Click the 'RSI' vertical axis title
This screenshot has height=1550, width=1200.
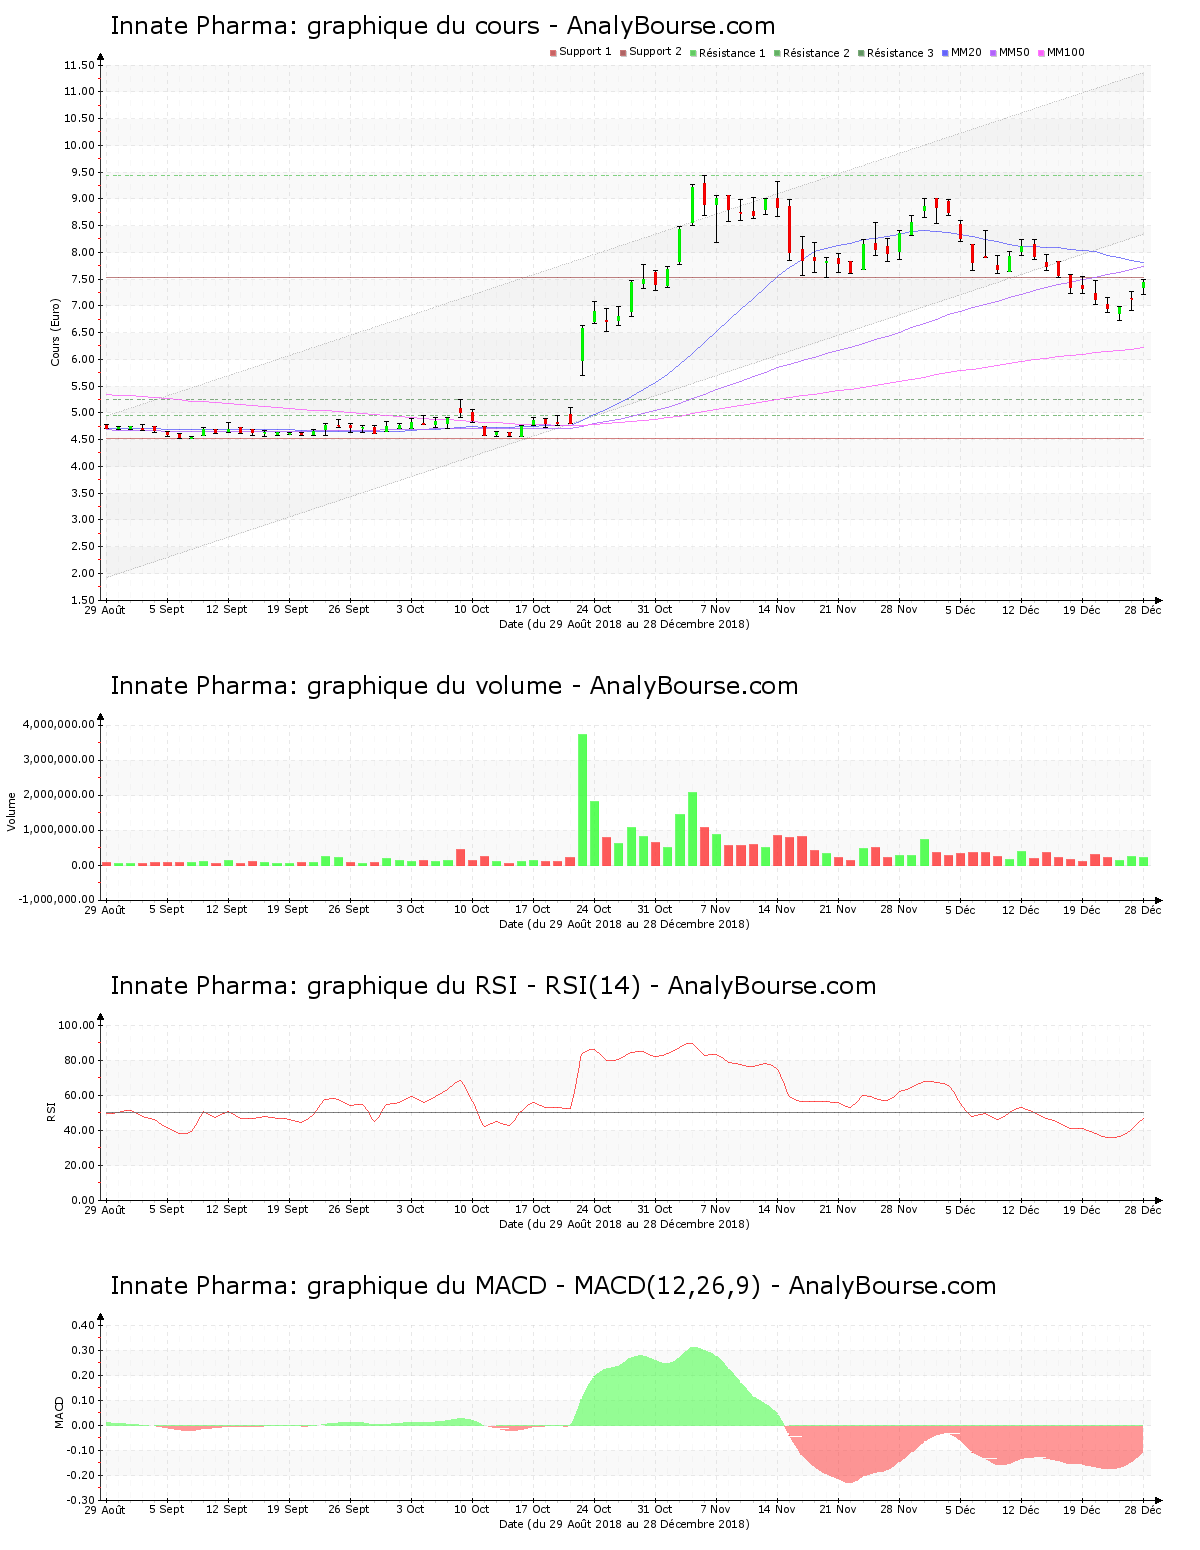click(51, 1111)
